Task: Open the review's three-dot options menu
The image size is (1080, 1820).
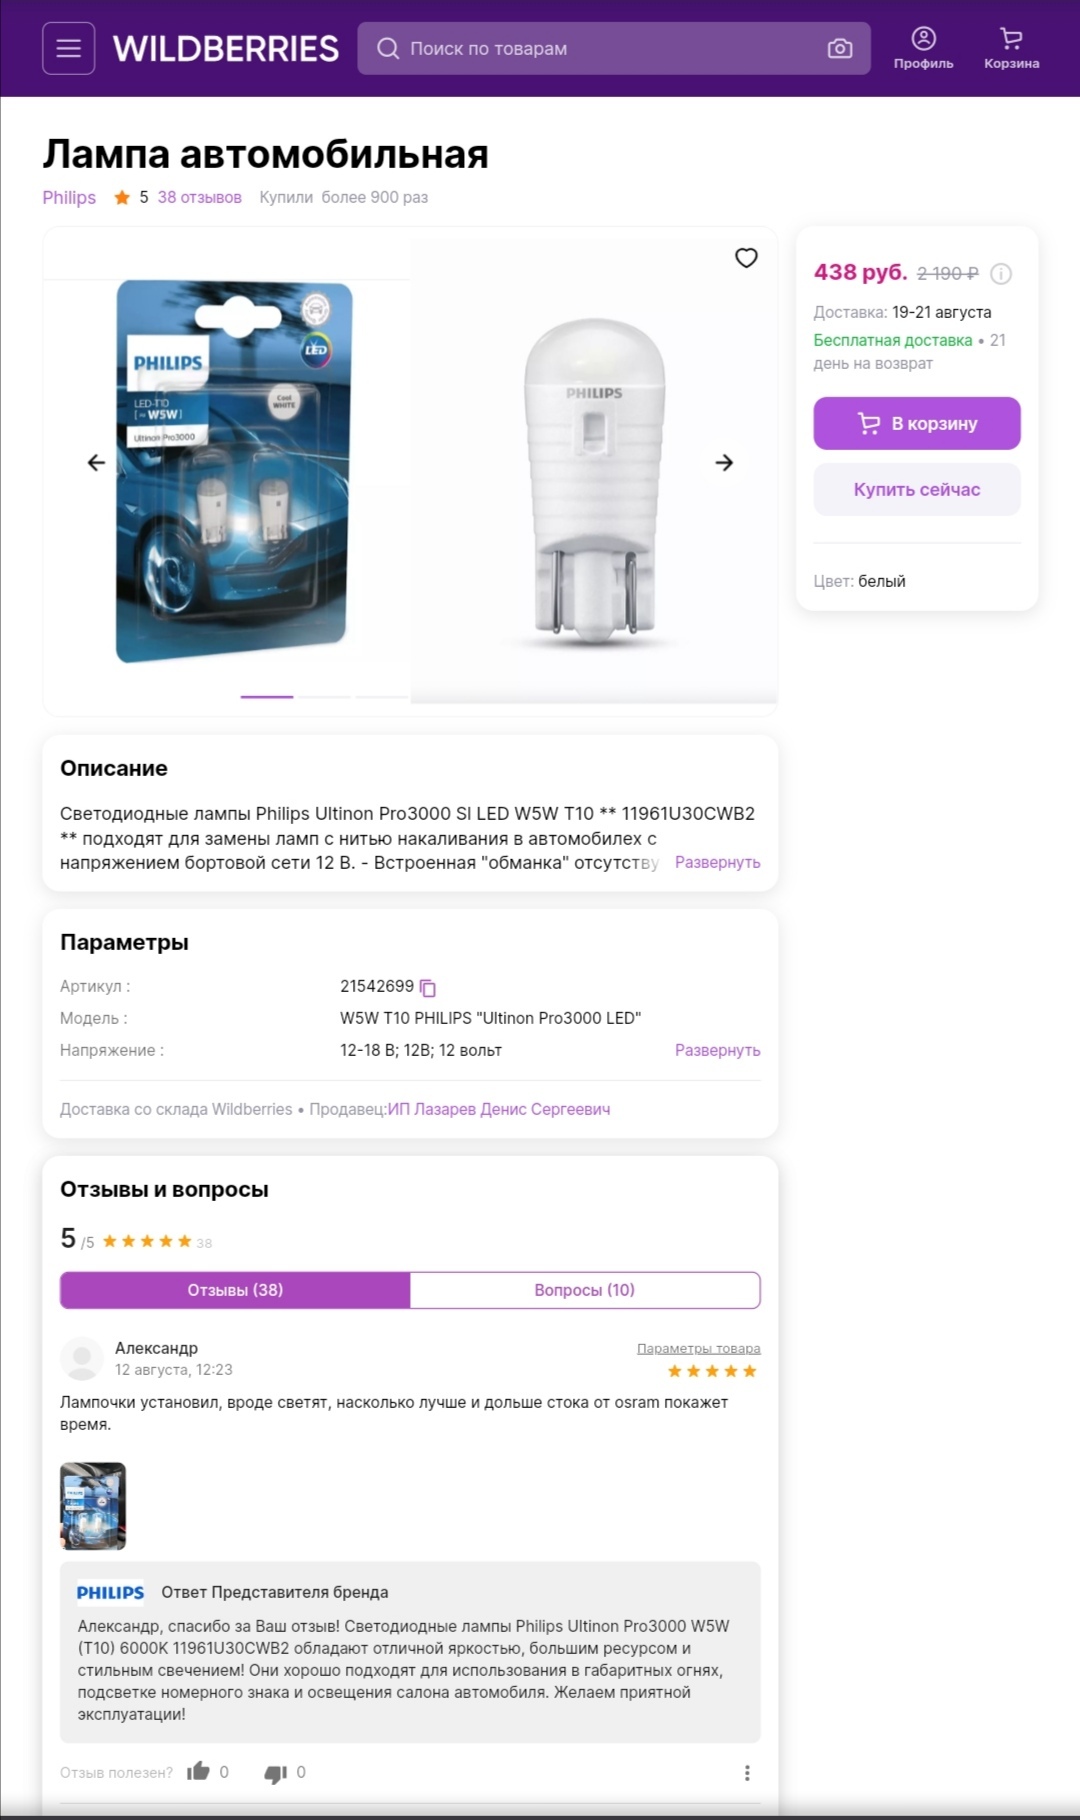Action: click(747, 1773)
